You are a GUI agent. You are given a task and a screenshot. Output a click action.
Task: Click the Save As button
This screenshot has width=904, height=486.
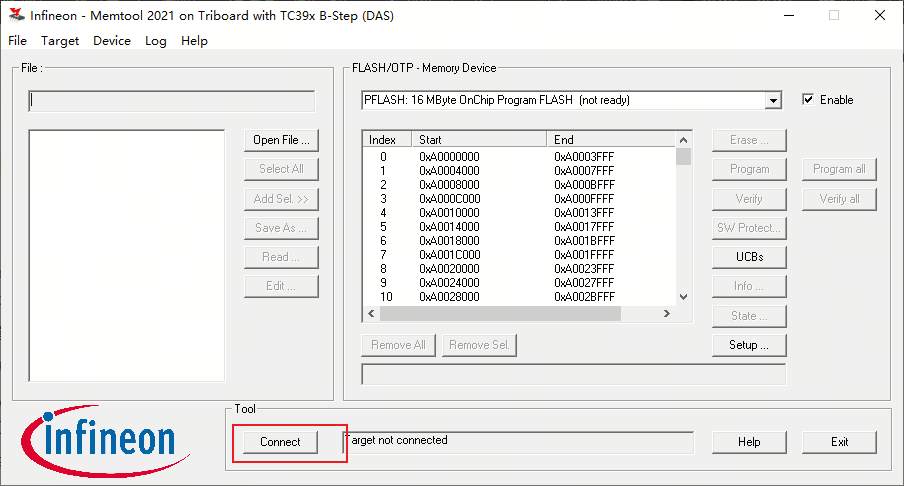(281, 228)
